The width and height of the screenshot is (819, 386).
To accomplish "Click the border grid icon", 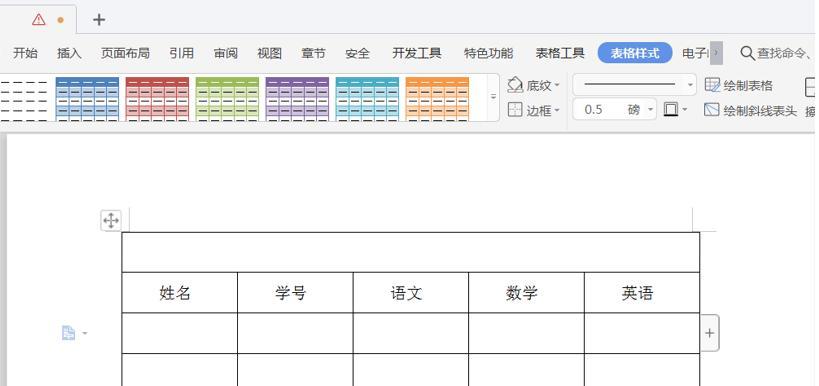I will coord(515,110).
